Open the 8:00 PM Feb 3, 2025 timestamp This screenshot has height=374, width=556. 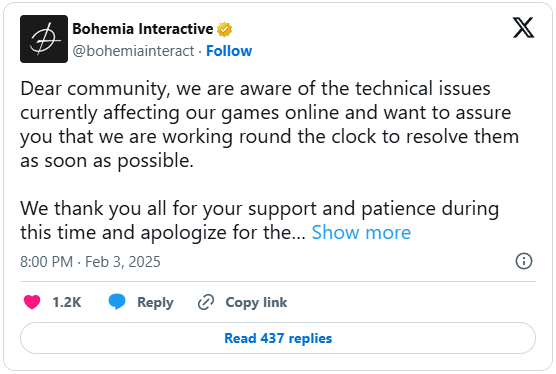pyautogui.click(x=90, y=262)
